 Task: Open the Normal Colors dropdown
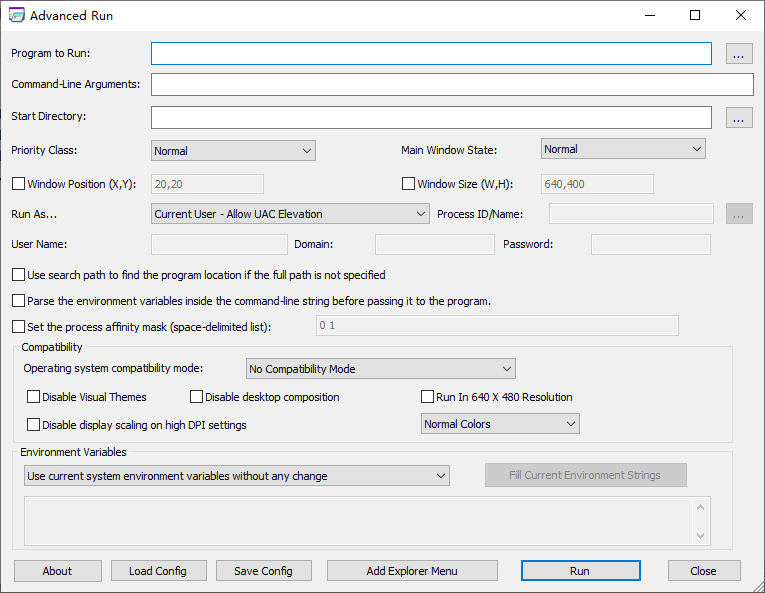[500, 424]
